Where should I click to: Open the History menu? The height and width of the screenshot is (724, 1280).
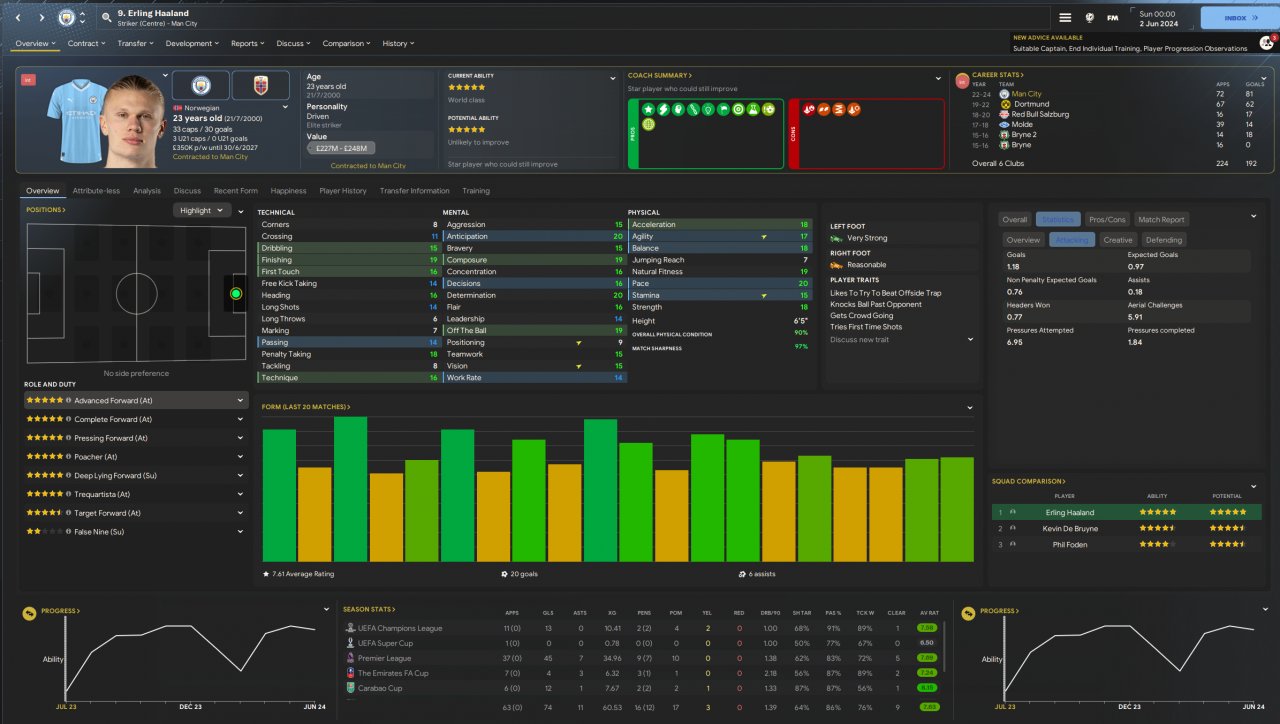(x=398, y=44)
